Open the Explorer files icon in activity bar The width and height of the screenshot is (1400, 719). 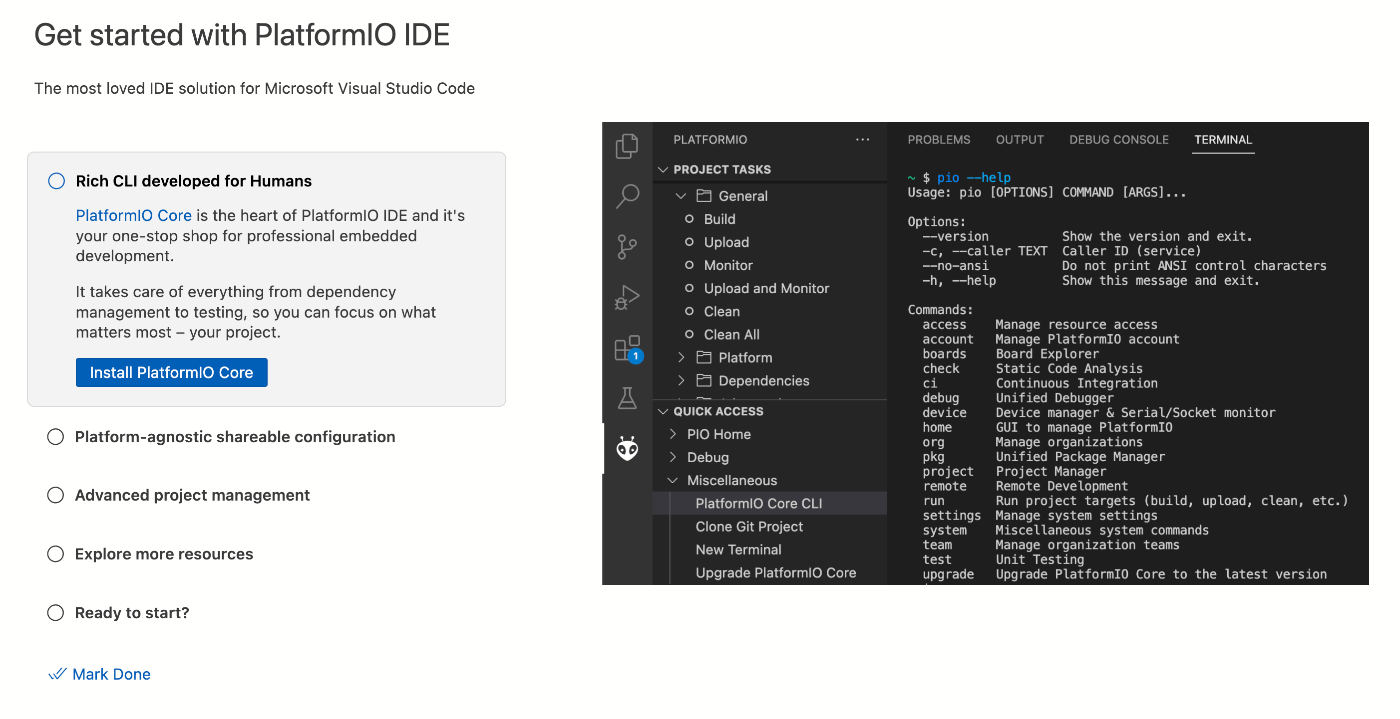click(627, 146)
